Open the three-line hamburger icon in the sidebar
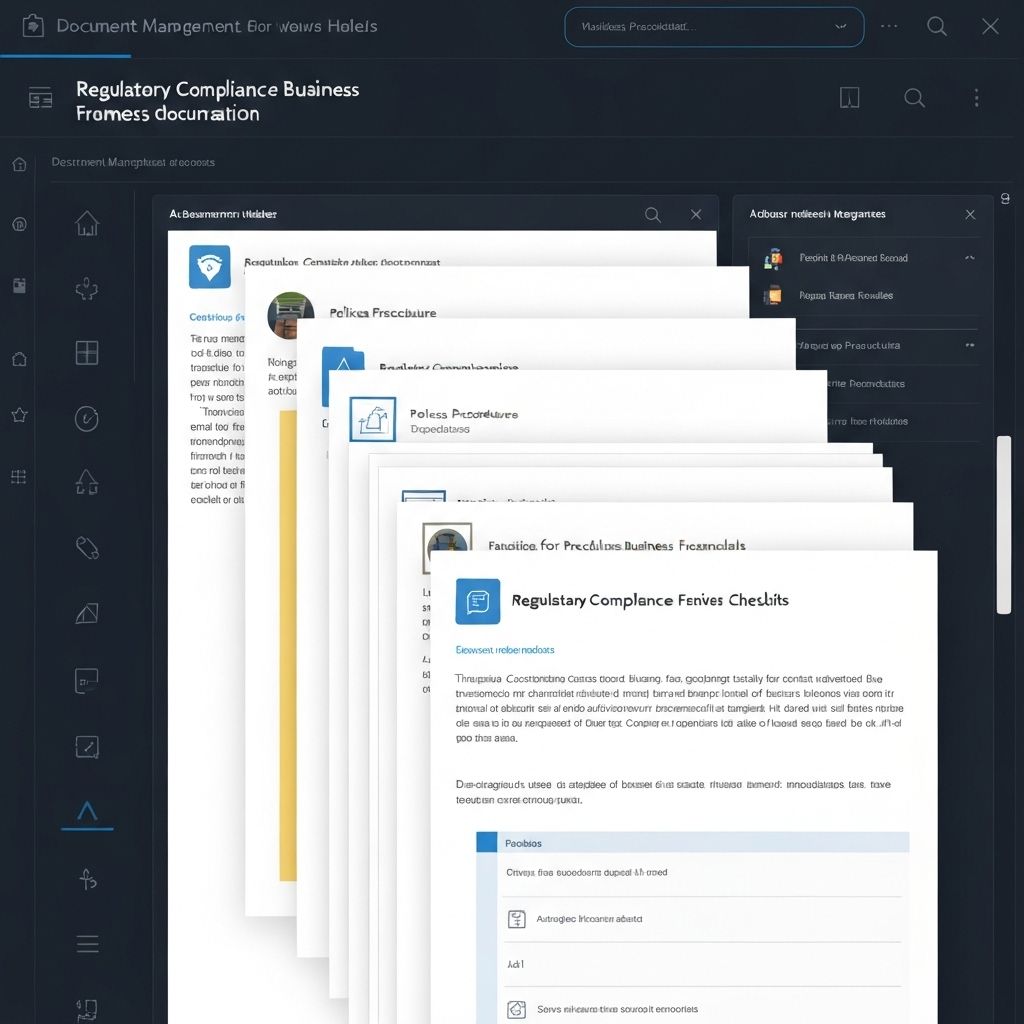Image resolution: width=1024 pixels, height=1024 pixels. 87,943
